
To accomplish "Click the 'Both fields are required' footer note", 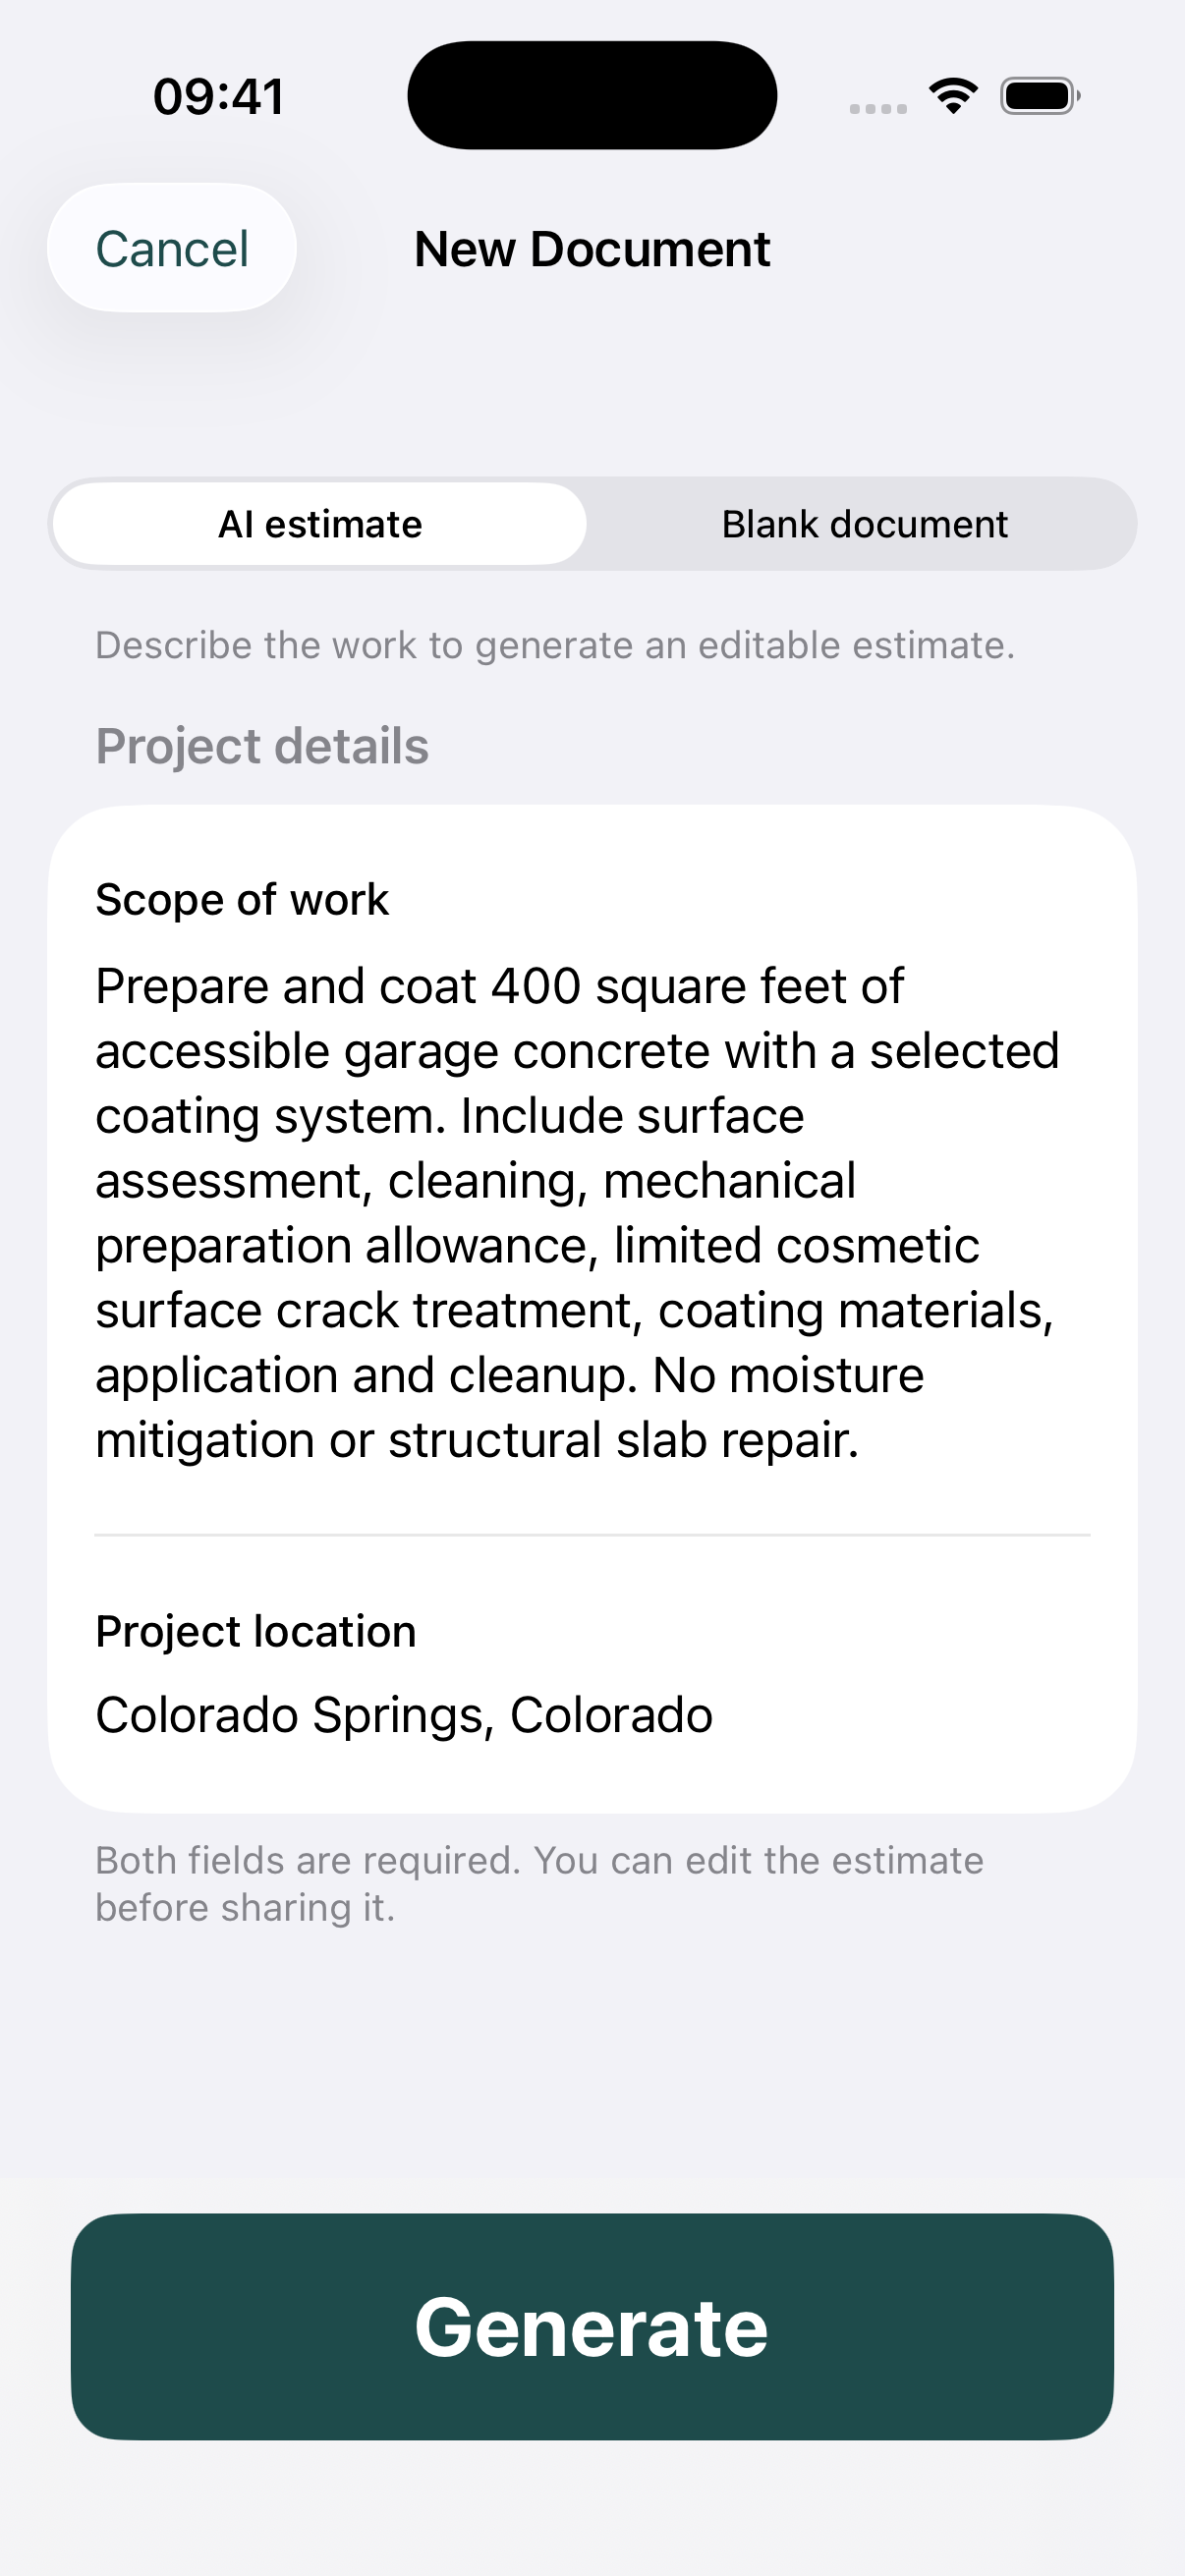I will pyautogui.click(x=540, y=1884).
